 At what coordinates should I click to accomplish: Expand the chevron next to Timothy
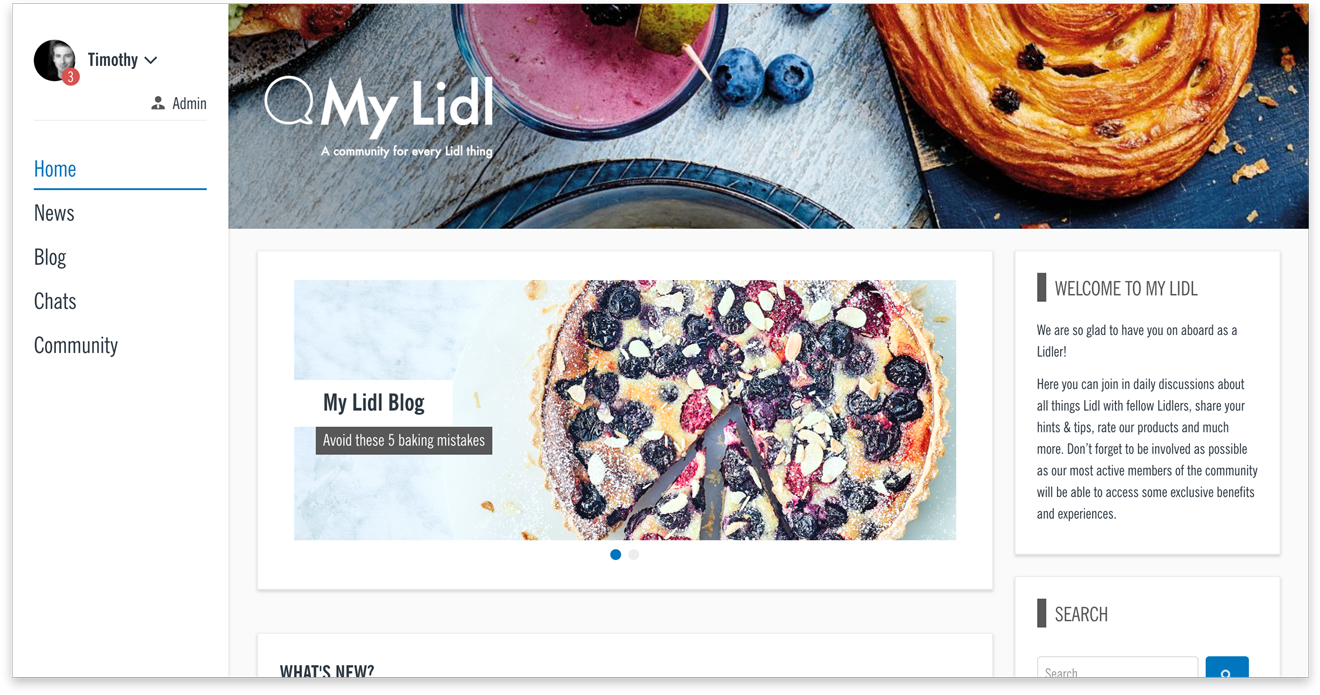[151, 61]
